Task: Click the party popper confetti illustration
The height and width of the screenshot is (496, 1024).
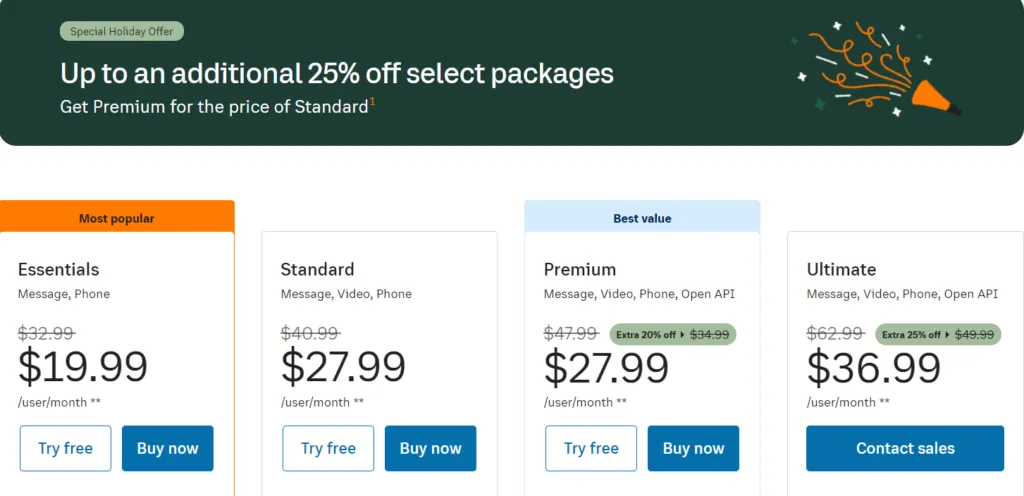Action: (x=876, y=69)
